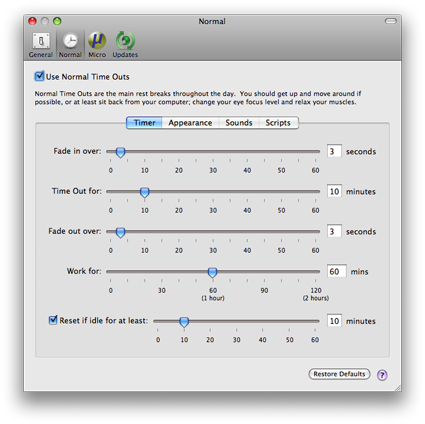Click the 60 (1 hour) label
Screen dimensions: 425x424
point(213,294)
